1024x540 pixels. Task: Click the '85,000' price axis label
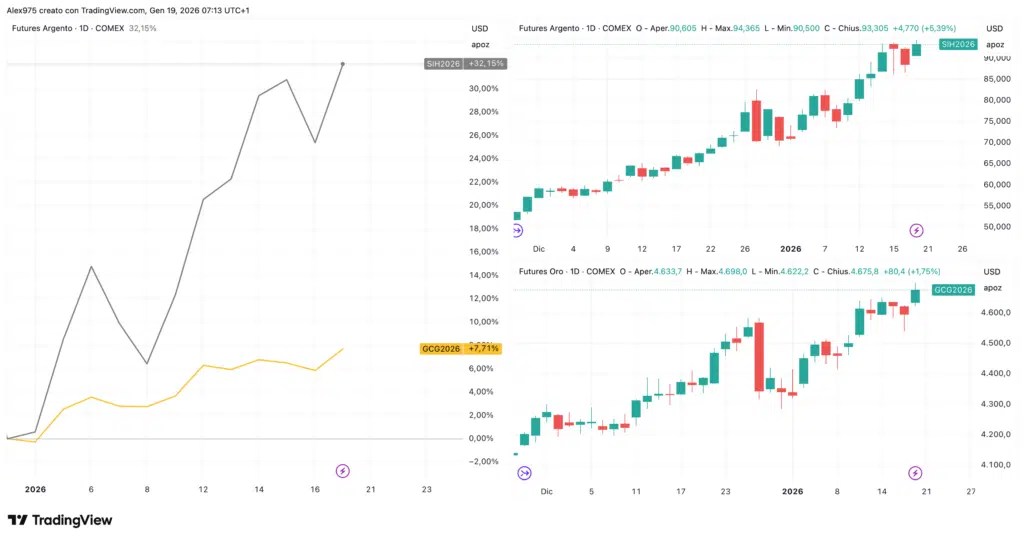click(x=997, y=80)
